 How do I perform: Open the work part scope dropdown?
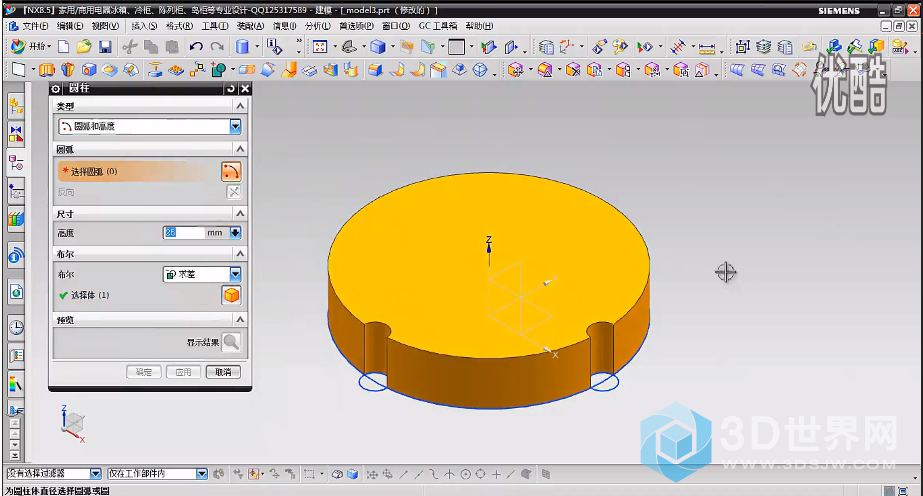tap(202, 474)
